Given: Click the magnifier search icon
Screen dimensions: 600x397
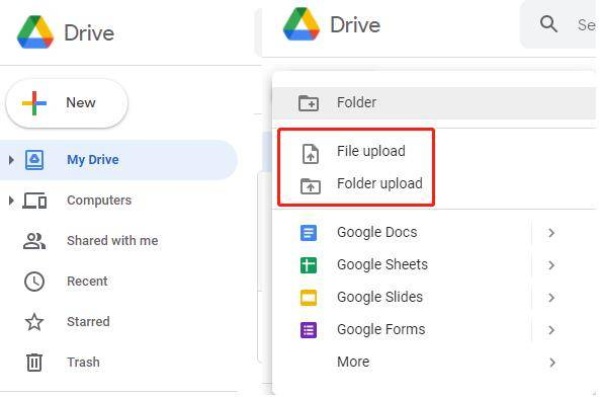Looking at the screenshot, I should [548, 24].
